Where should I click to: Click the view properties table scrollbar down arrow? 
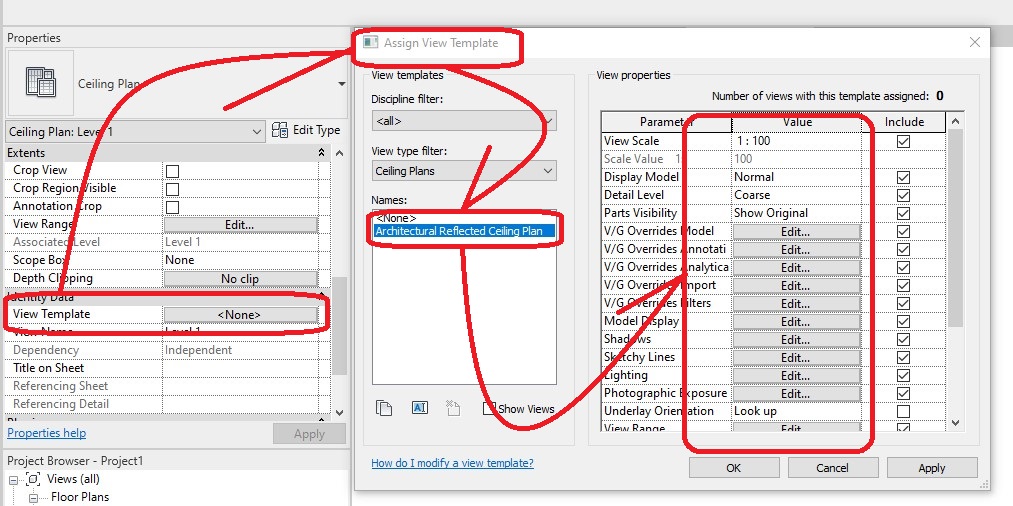[x=956, y=423]
